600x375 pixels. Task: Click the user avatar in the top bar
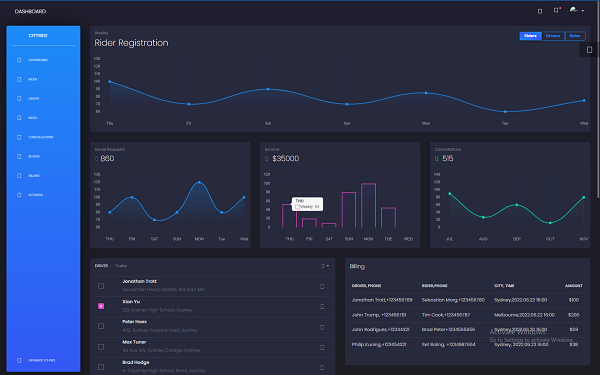573,10
